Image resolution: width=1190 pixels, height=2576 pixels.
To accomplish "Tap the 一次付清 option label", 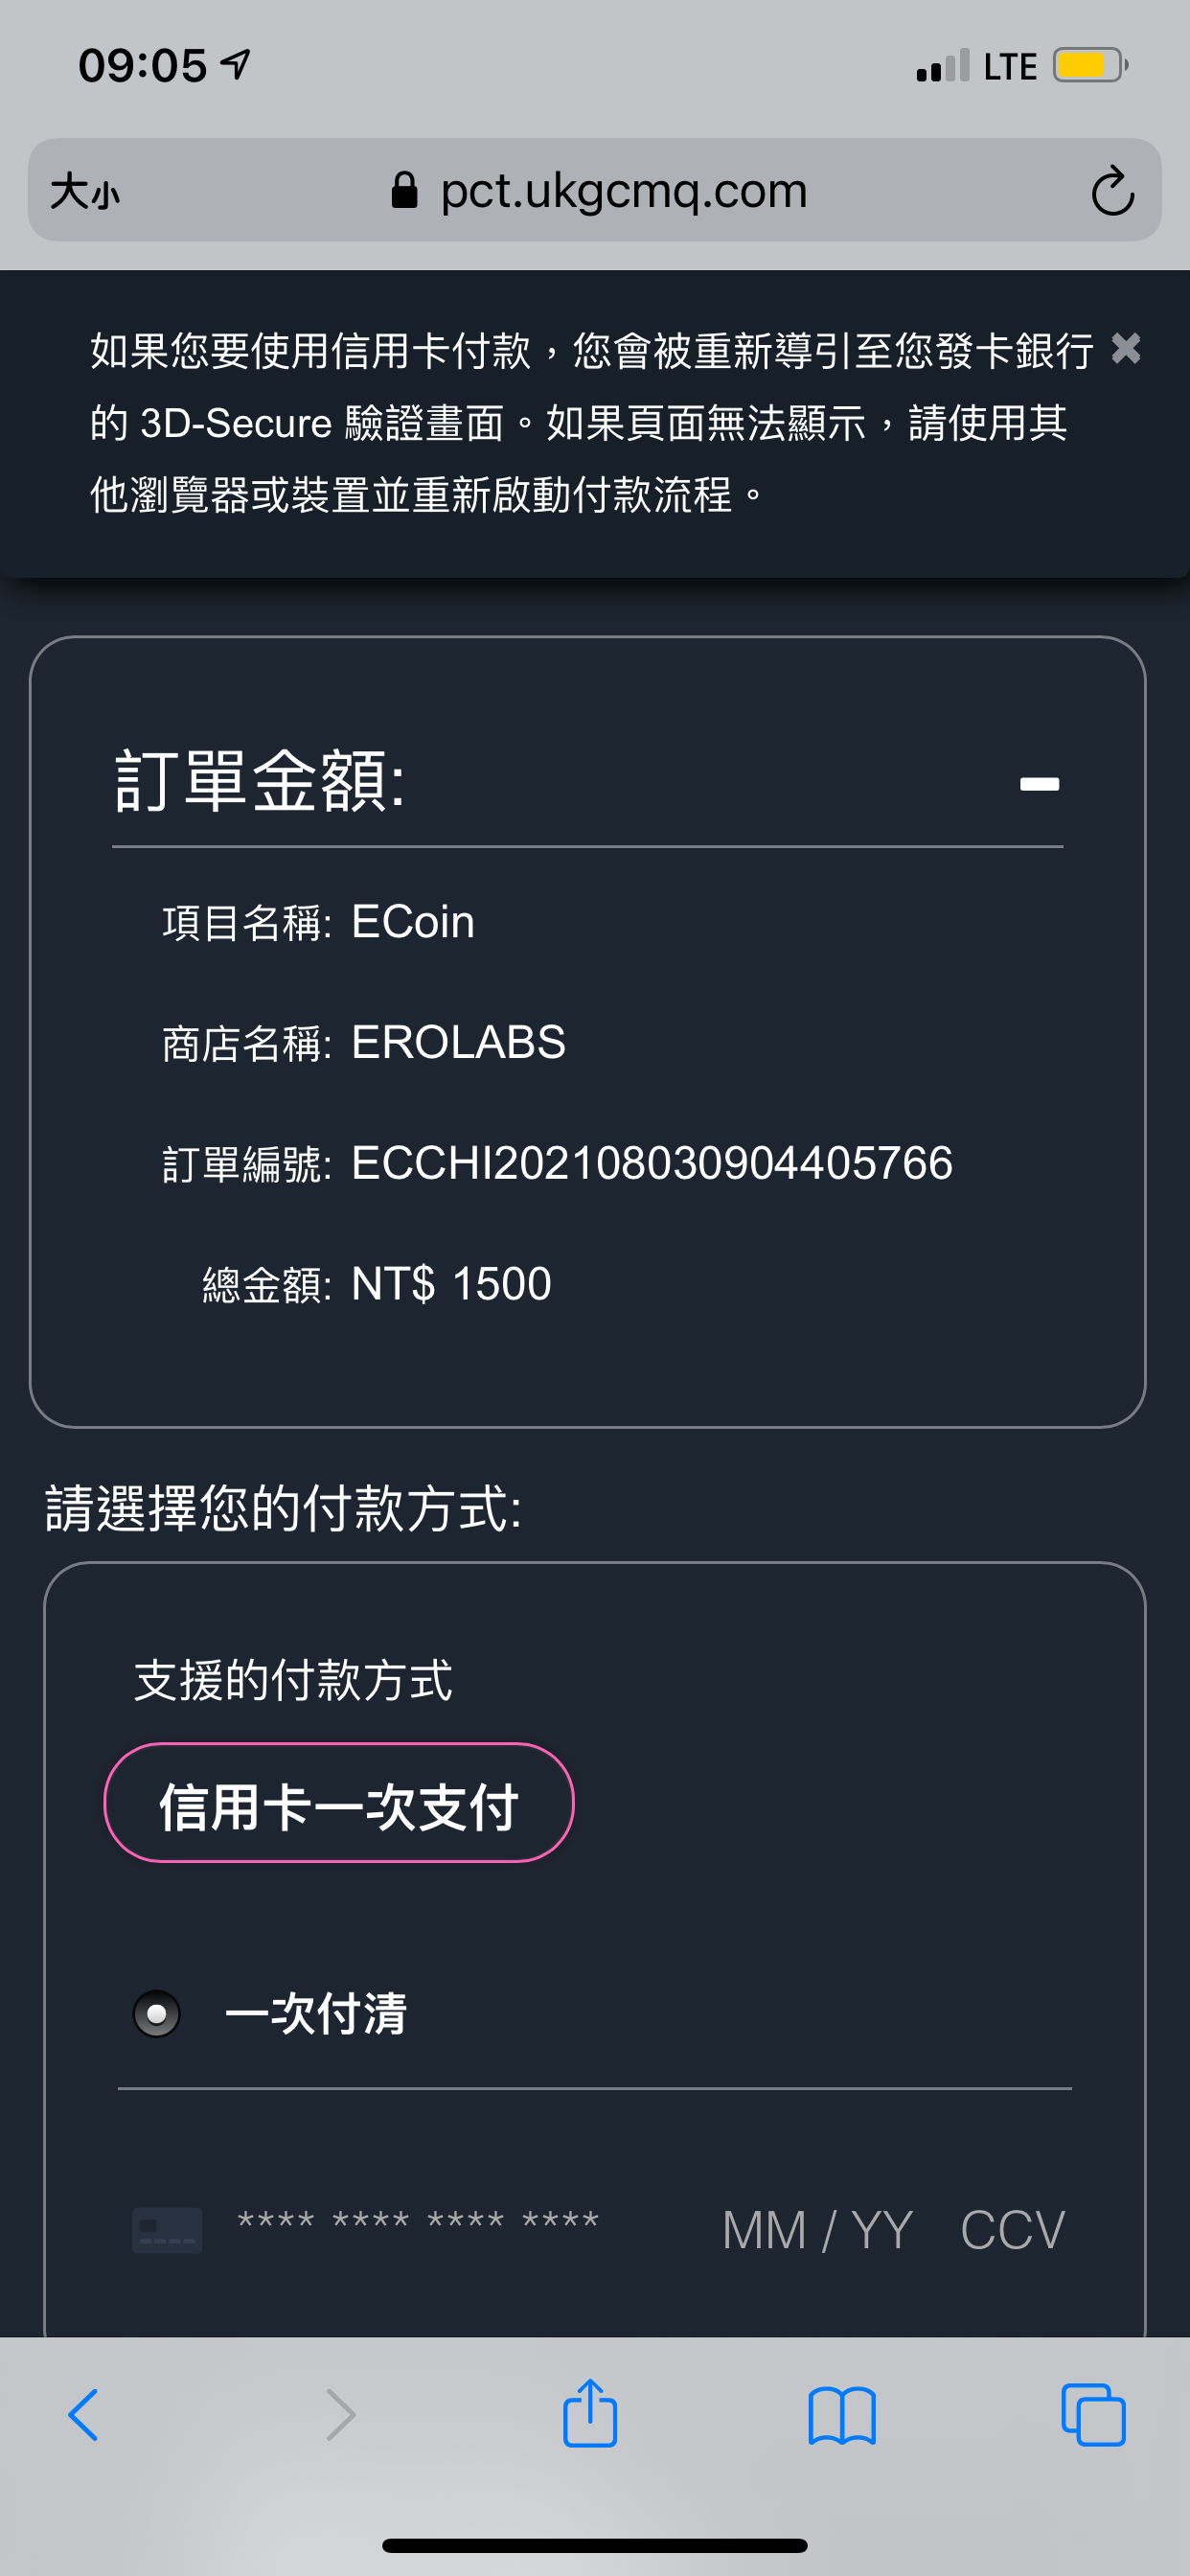I will pyautogui.click(x=316, y=2014).
